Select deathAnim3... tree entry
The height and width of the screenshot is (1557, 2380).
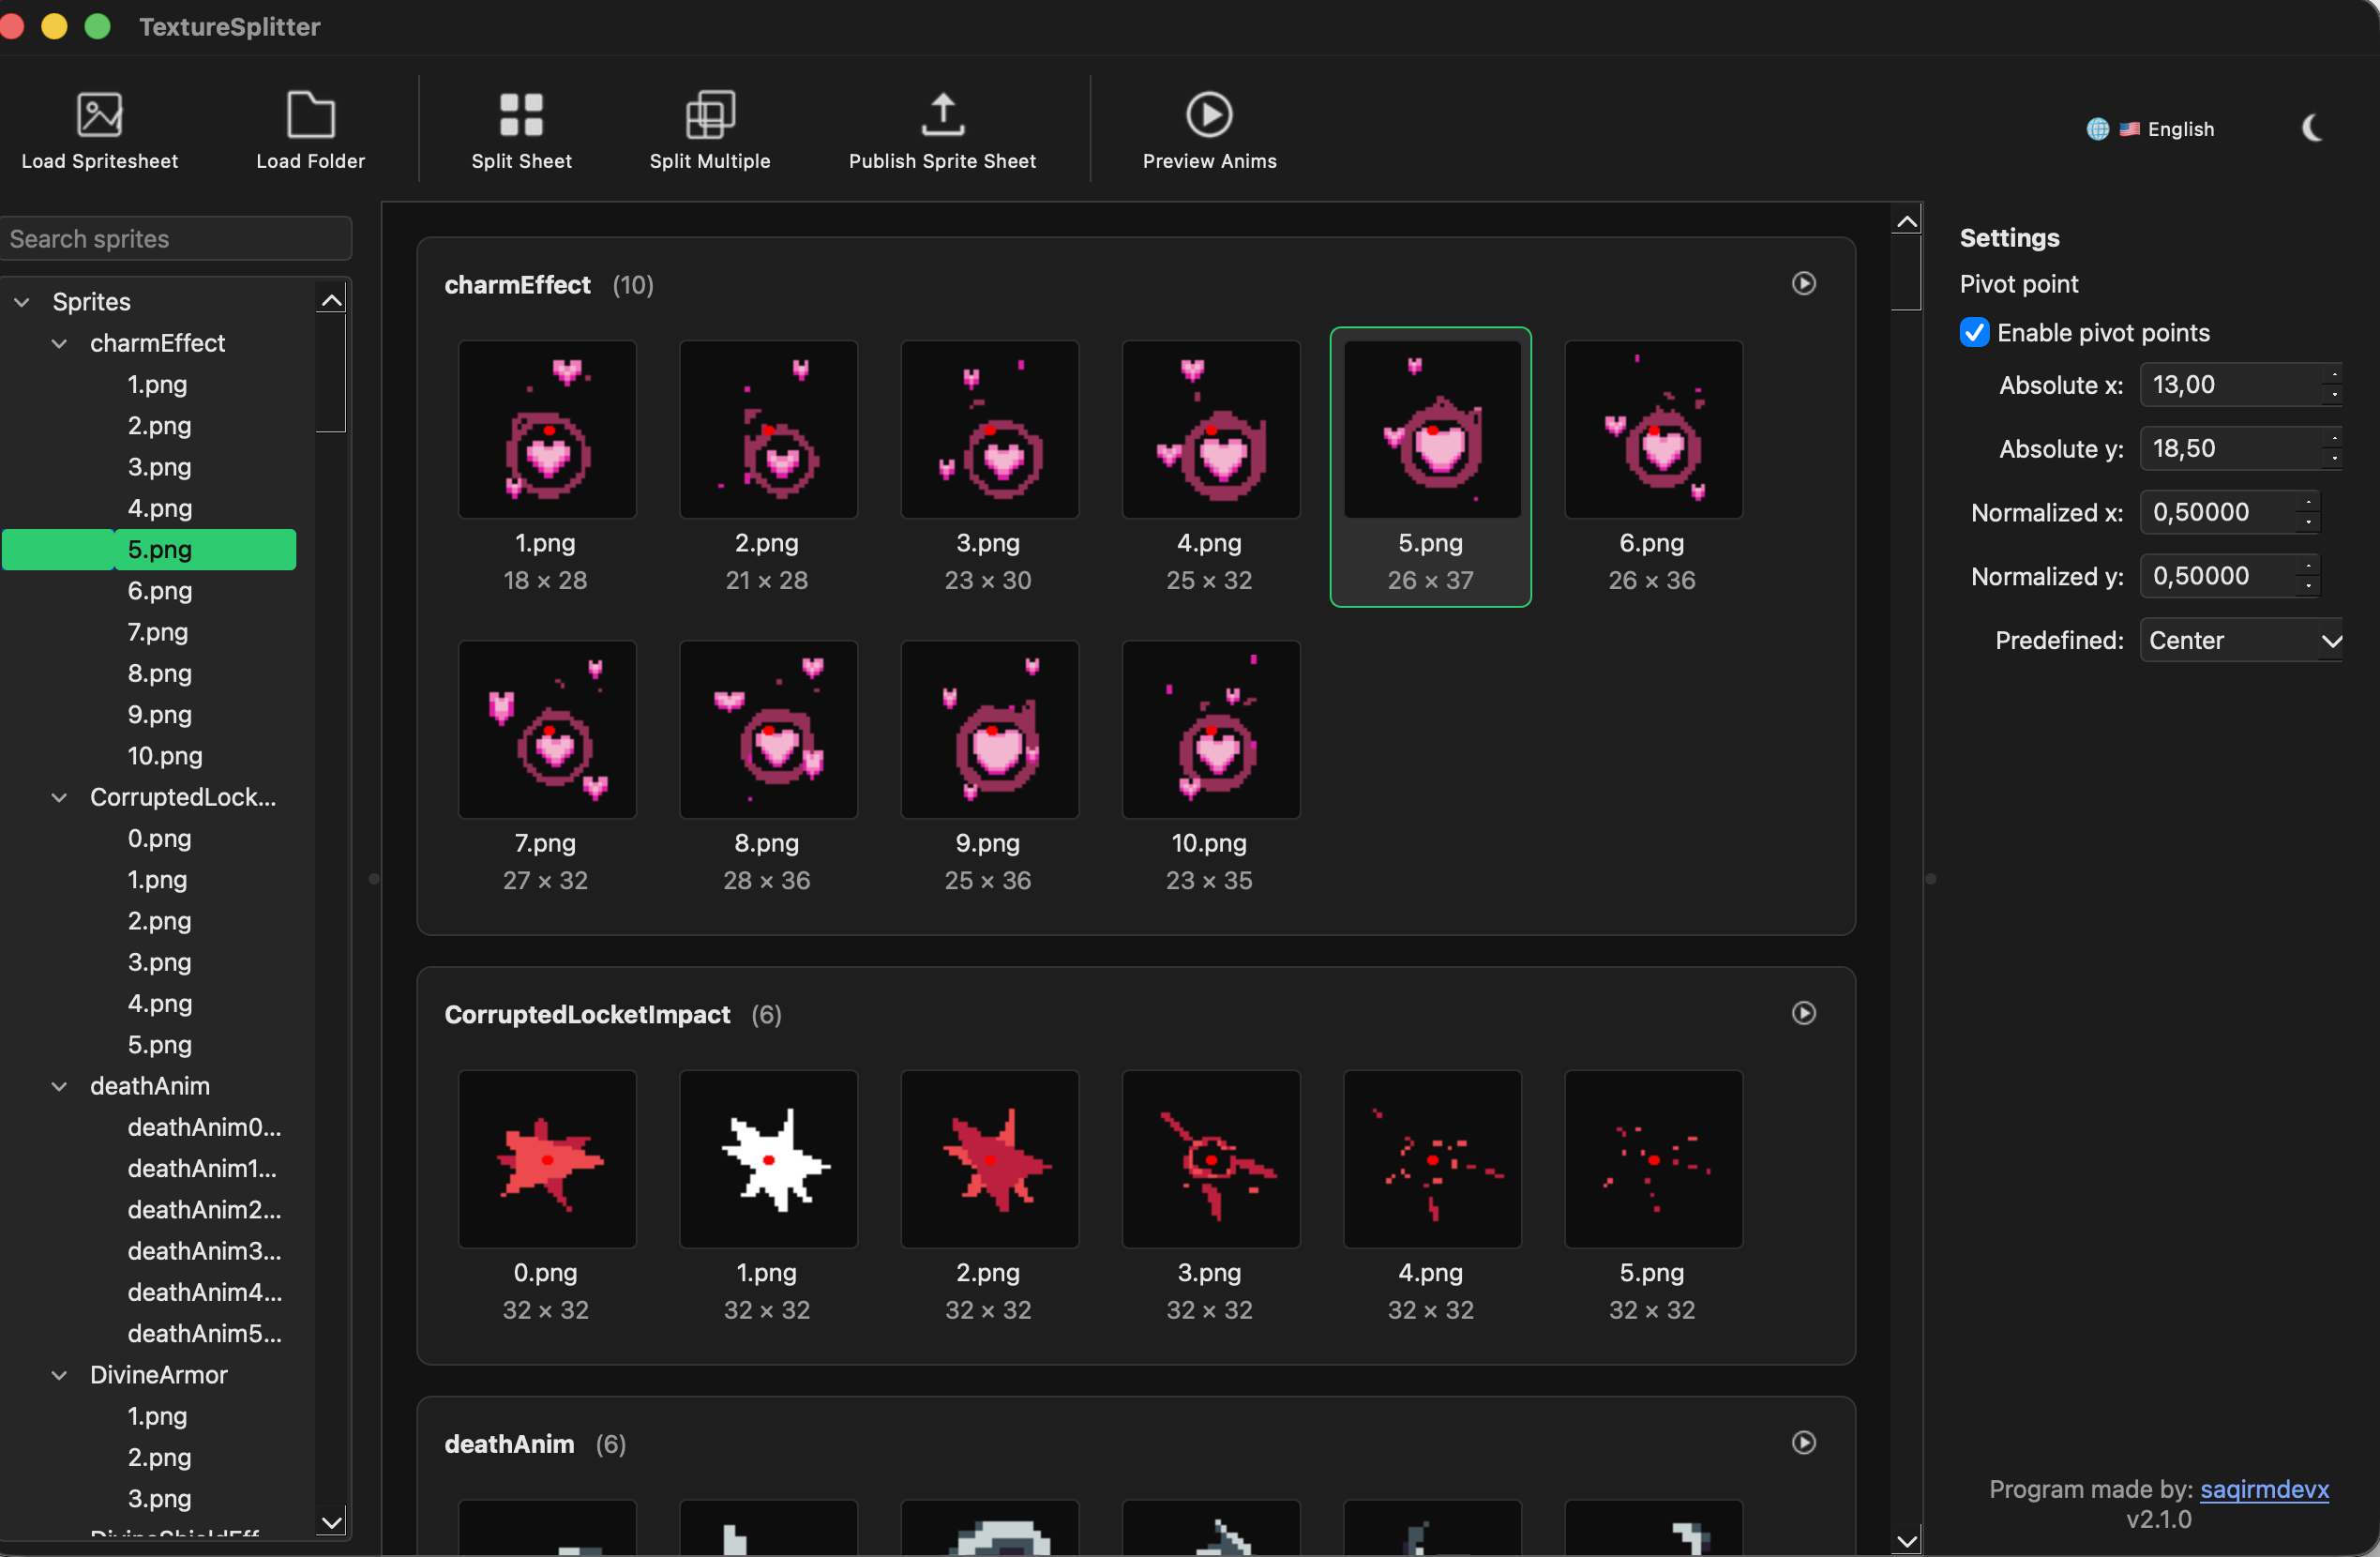(204, 1251)
